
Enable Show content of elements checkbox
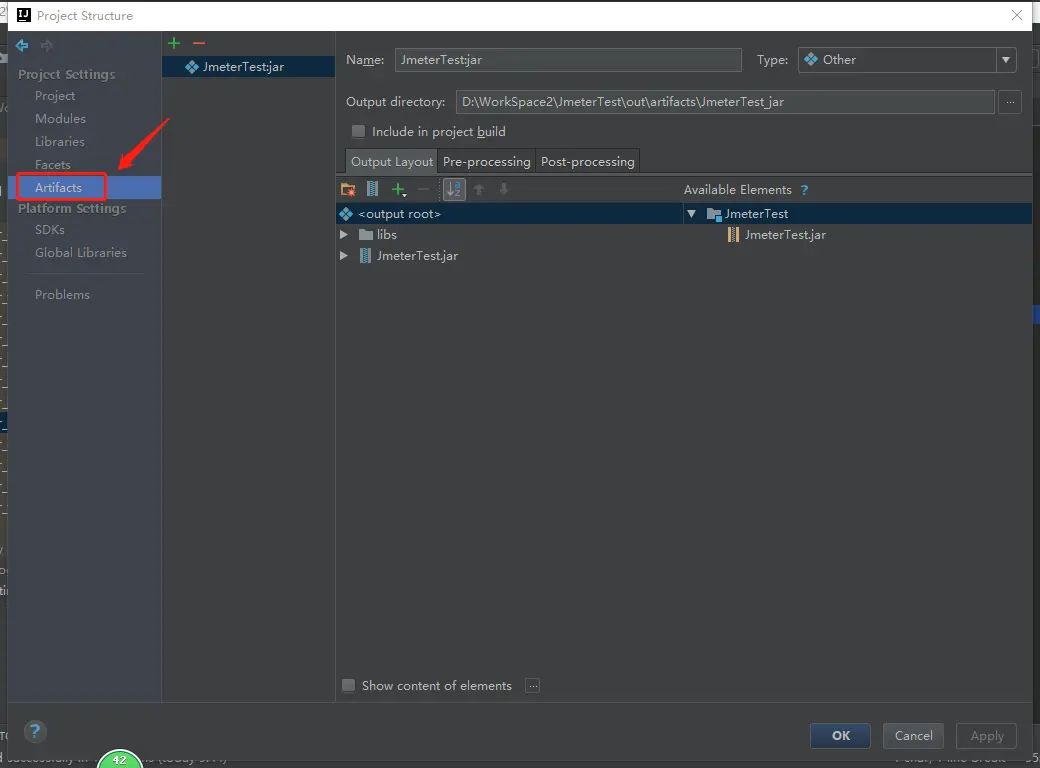348,685
